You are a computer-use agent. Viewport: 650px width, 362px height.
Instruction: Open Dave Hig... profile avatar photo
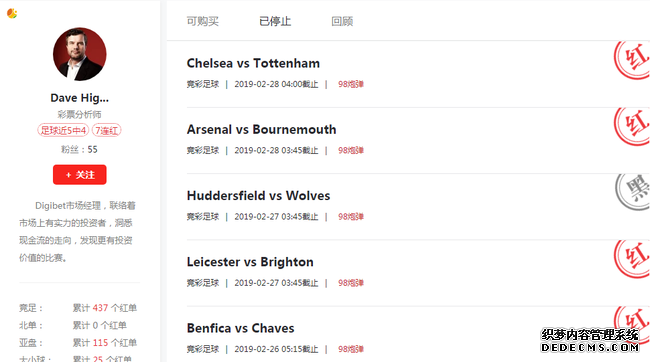(x=80, y=54)
